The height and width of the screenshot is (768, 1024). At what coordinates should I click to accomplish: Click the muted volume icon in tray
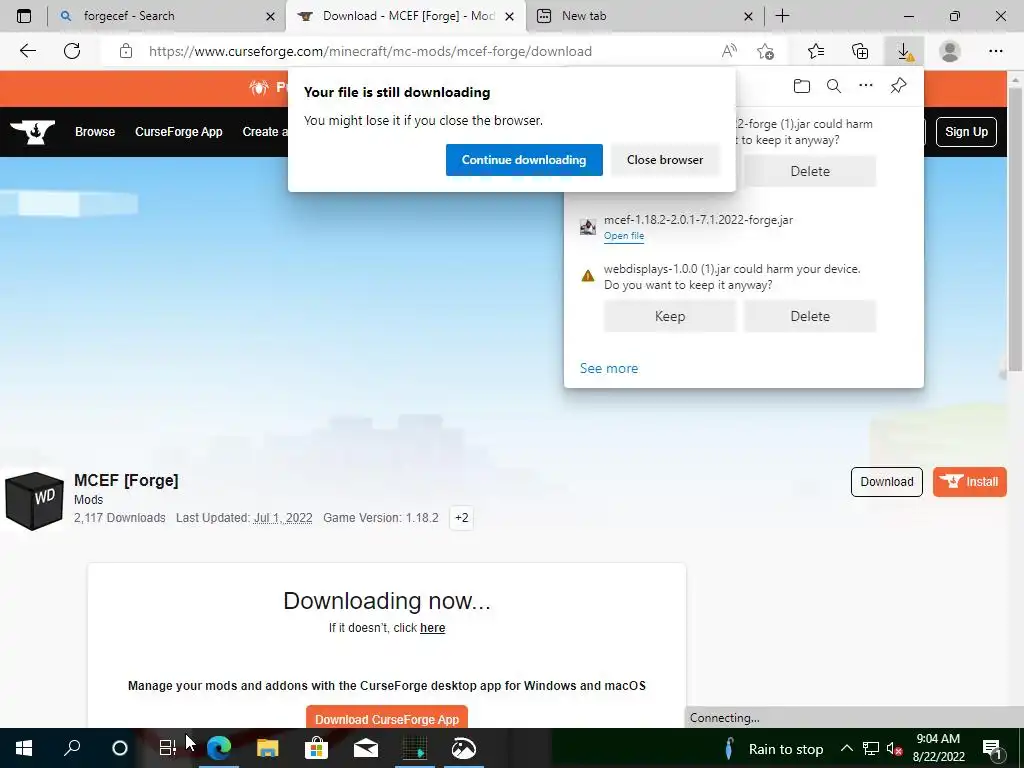(x=894, y=748)
